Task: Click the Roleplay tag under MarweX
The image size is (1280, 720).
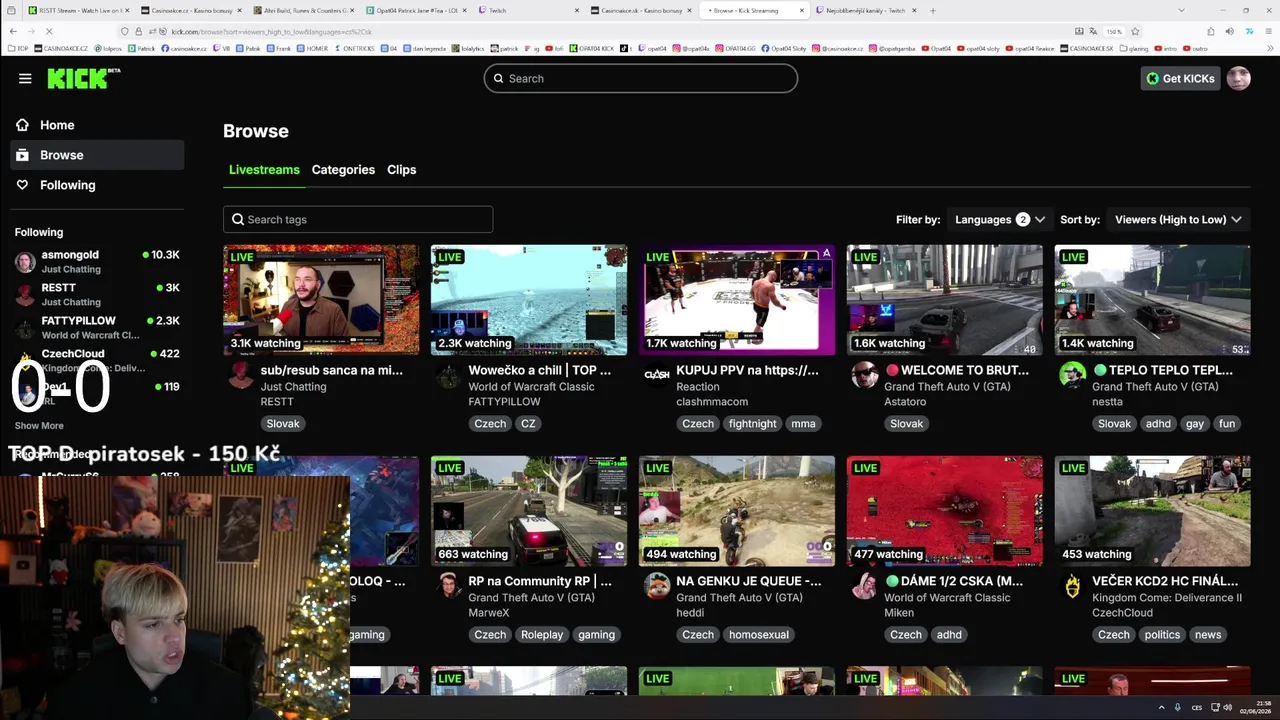Action: 542,635
